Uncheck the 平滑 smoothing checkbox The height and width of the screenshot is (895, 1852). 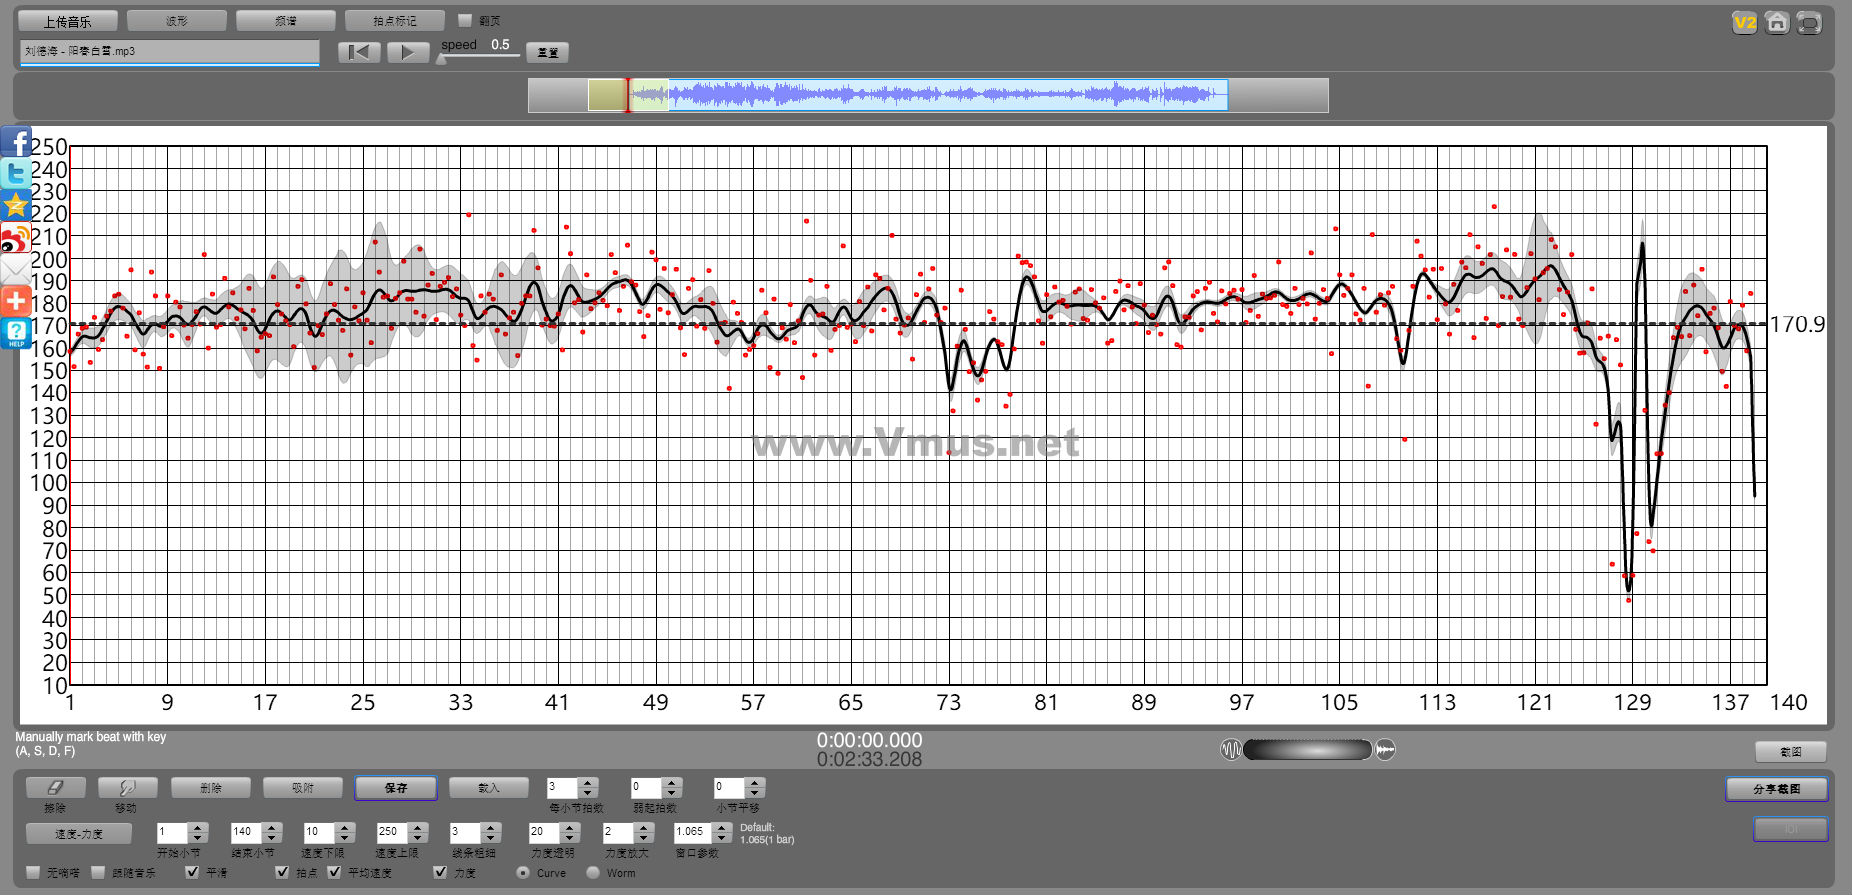pyautogui.click(x=192, y=872)
